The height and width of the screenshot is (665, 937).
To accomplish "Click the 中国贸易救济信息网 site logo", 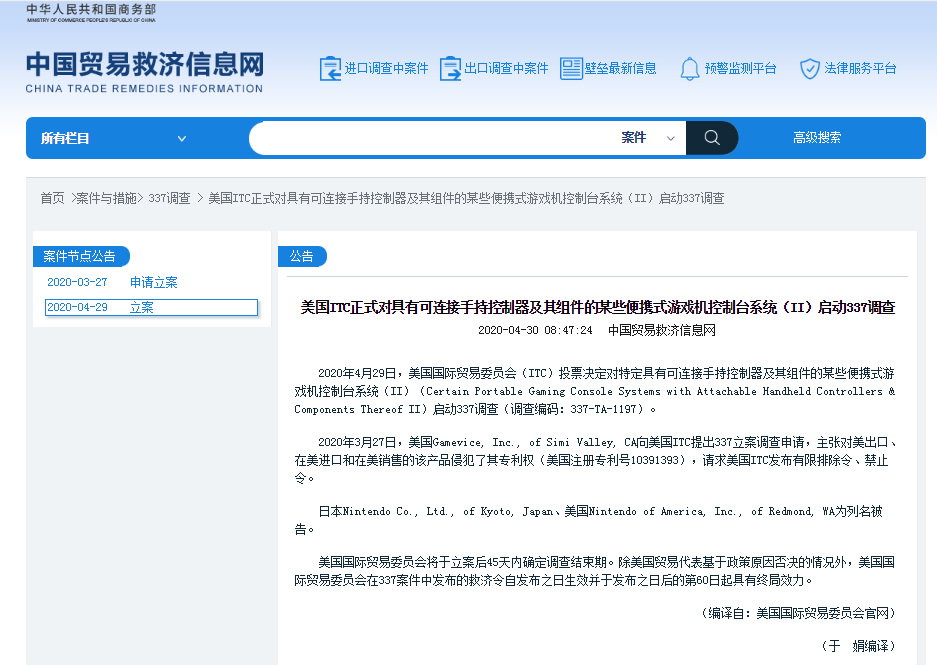I will [145, 64].
